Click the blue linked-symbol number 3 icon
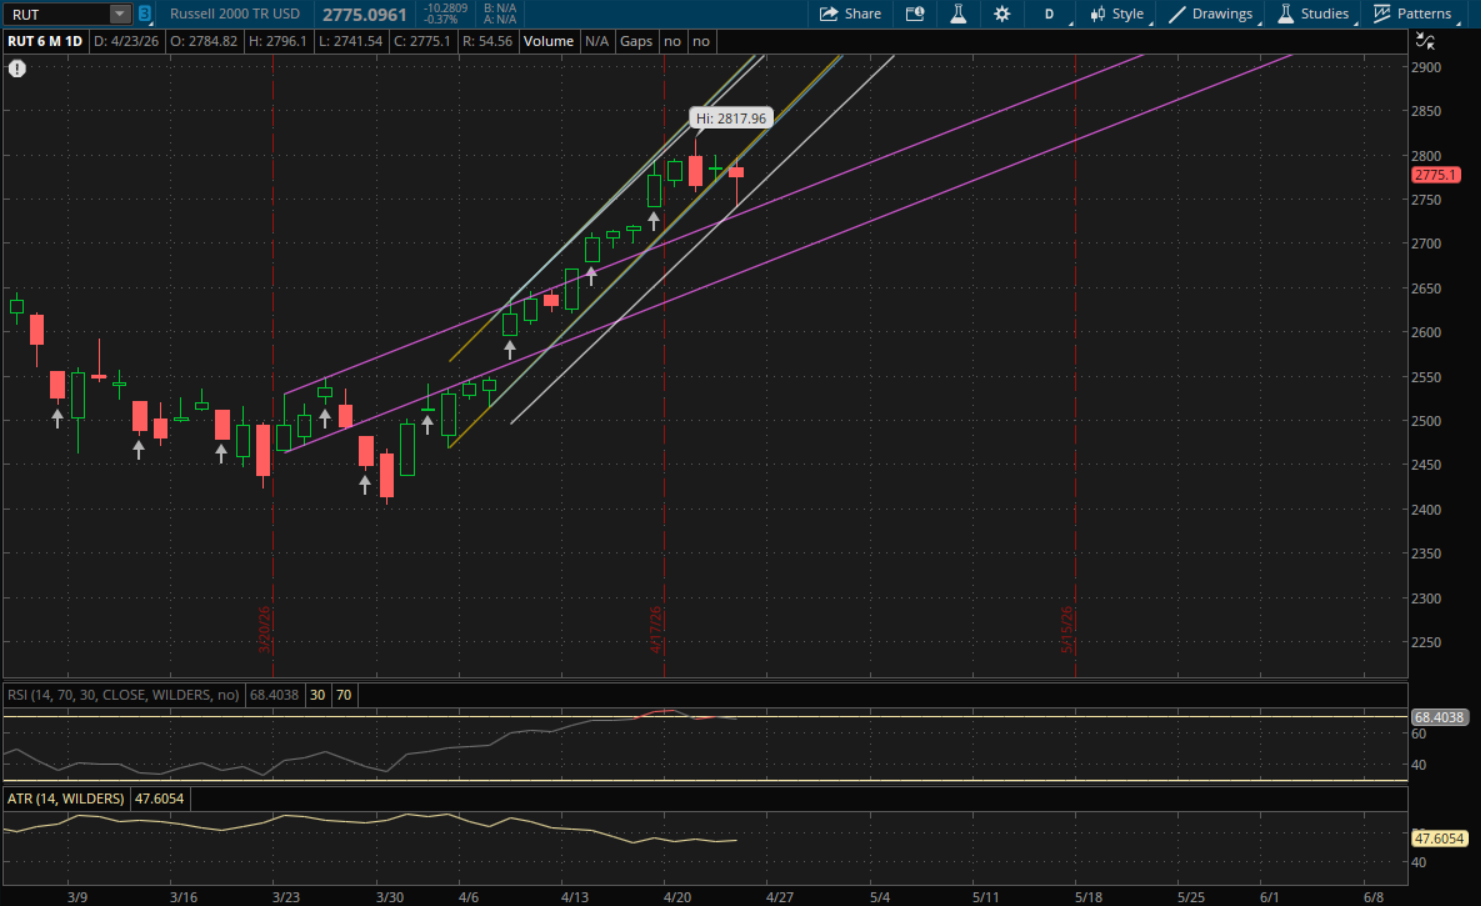The width and height of the screenshot is (1481, 906). pos(145,14)
